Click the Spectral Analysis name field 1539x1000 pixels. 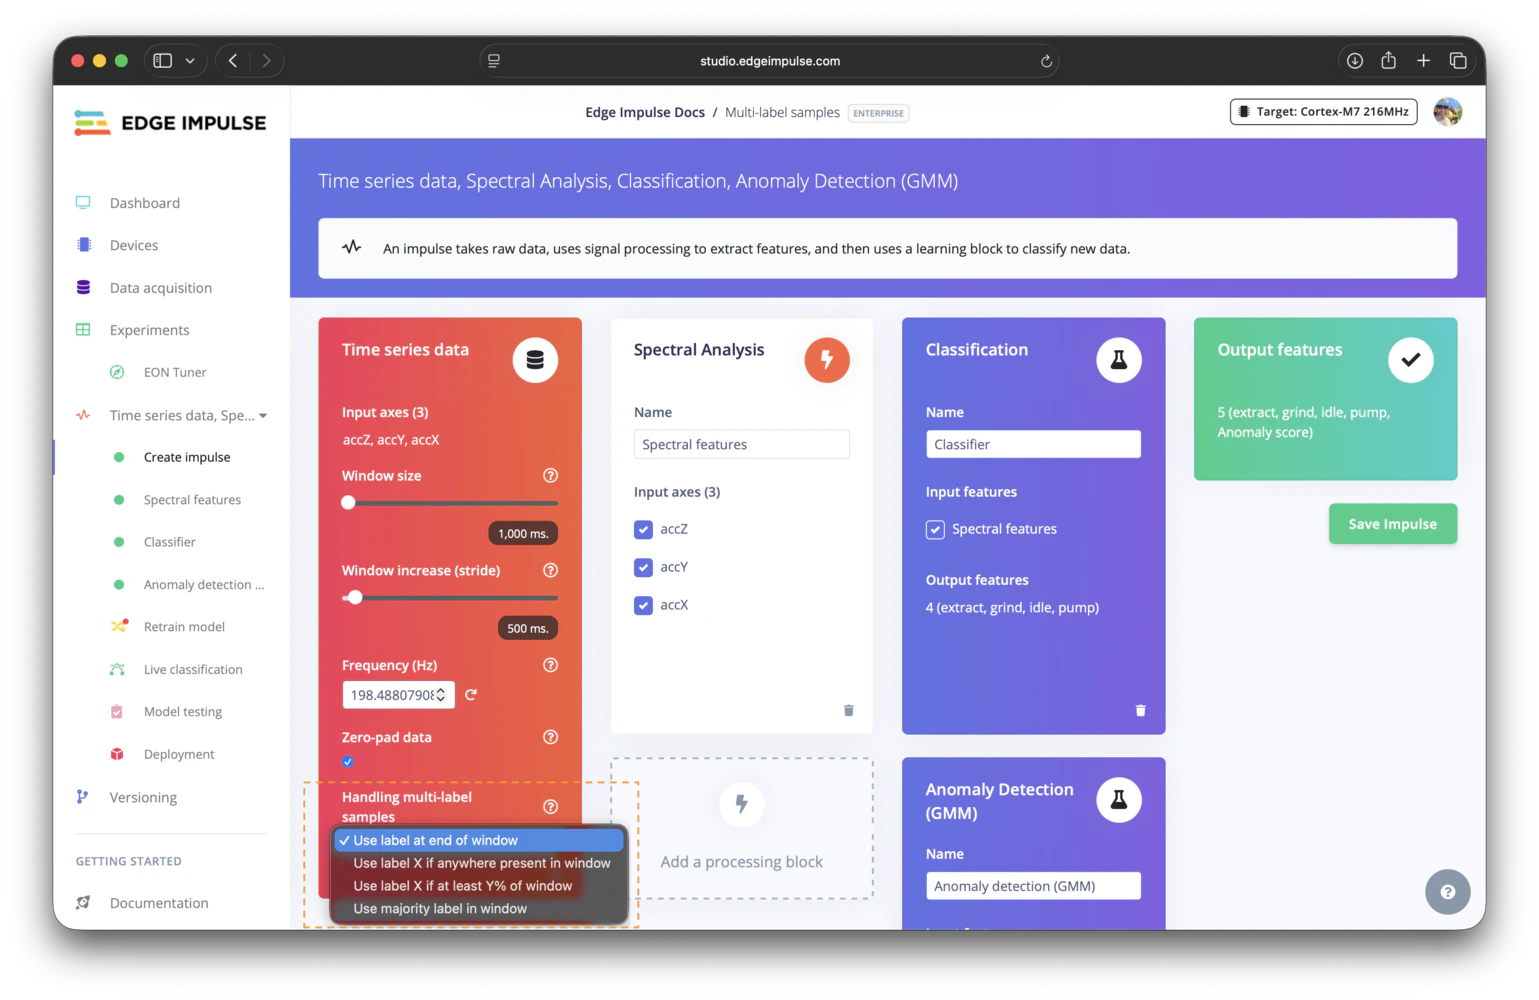742,444
